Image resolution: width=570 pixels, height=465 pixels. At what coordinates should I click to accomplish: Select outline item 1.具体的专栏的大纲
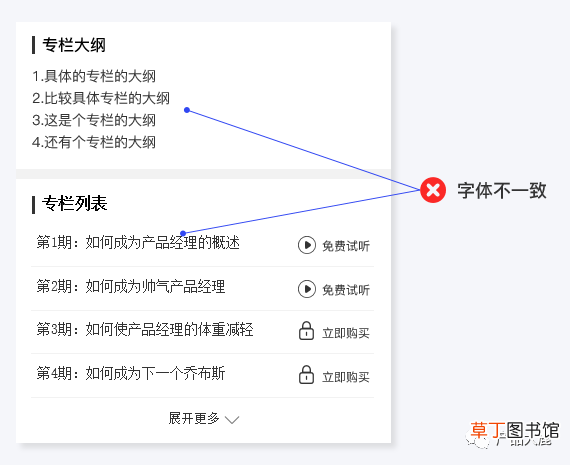click(94, 76)
